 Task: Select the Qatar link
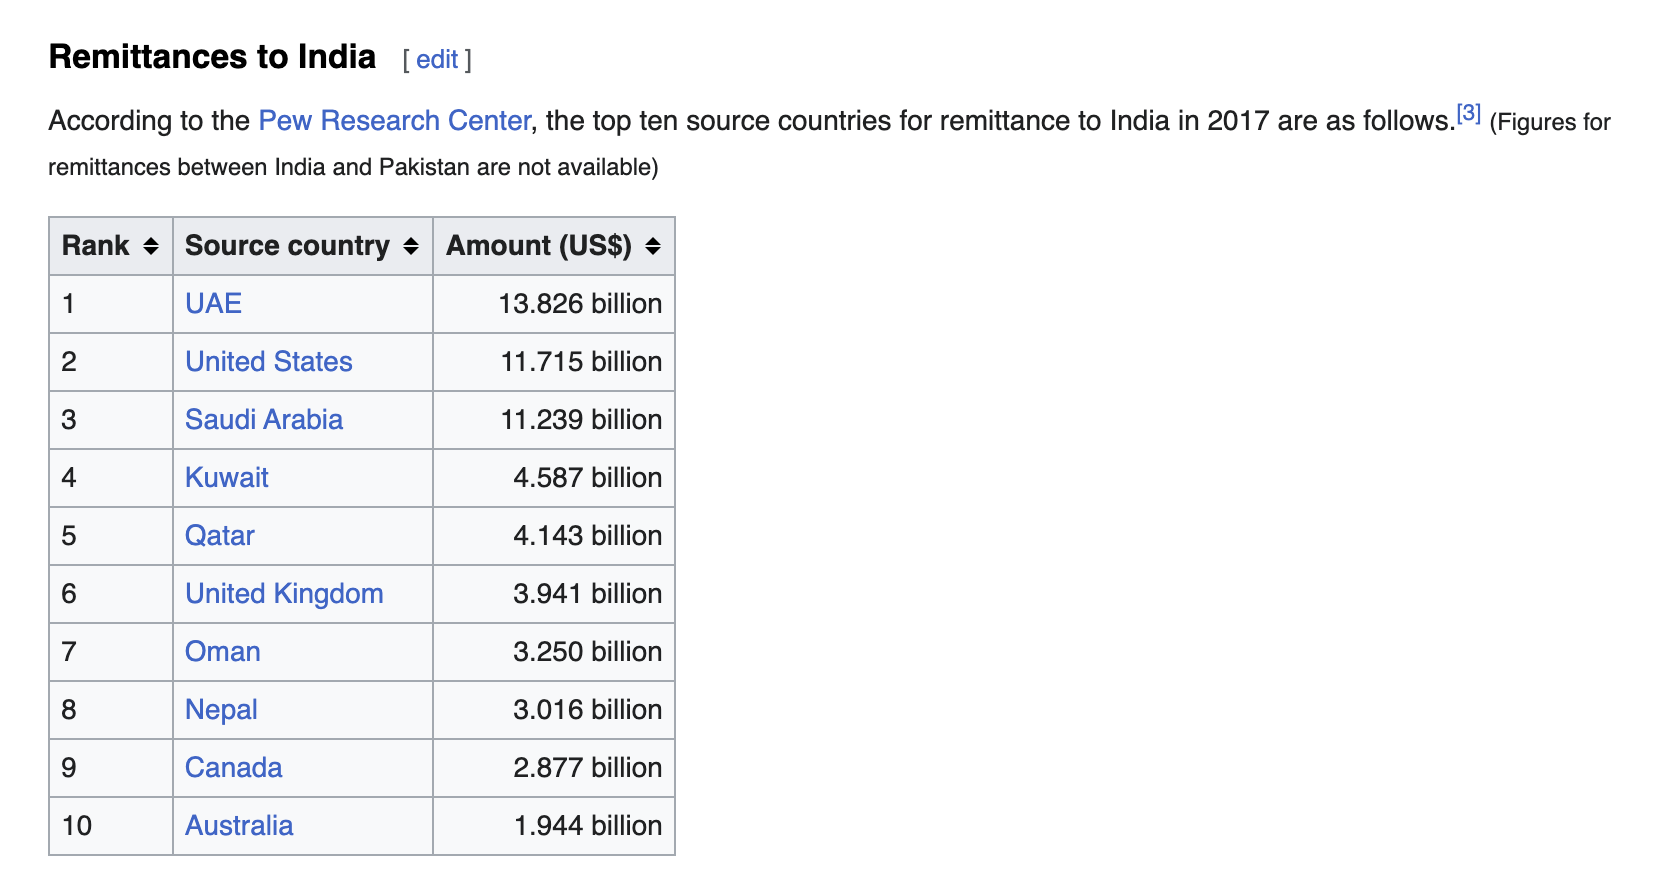[x=220, y=536]
